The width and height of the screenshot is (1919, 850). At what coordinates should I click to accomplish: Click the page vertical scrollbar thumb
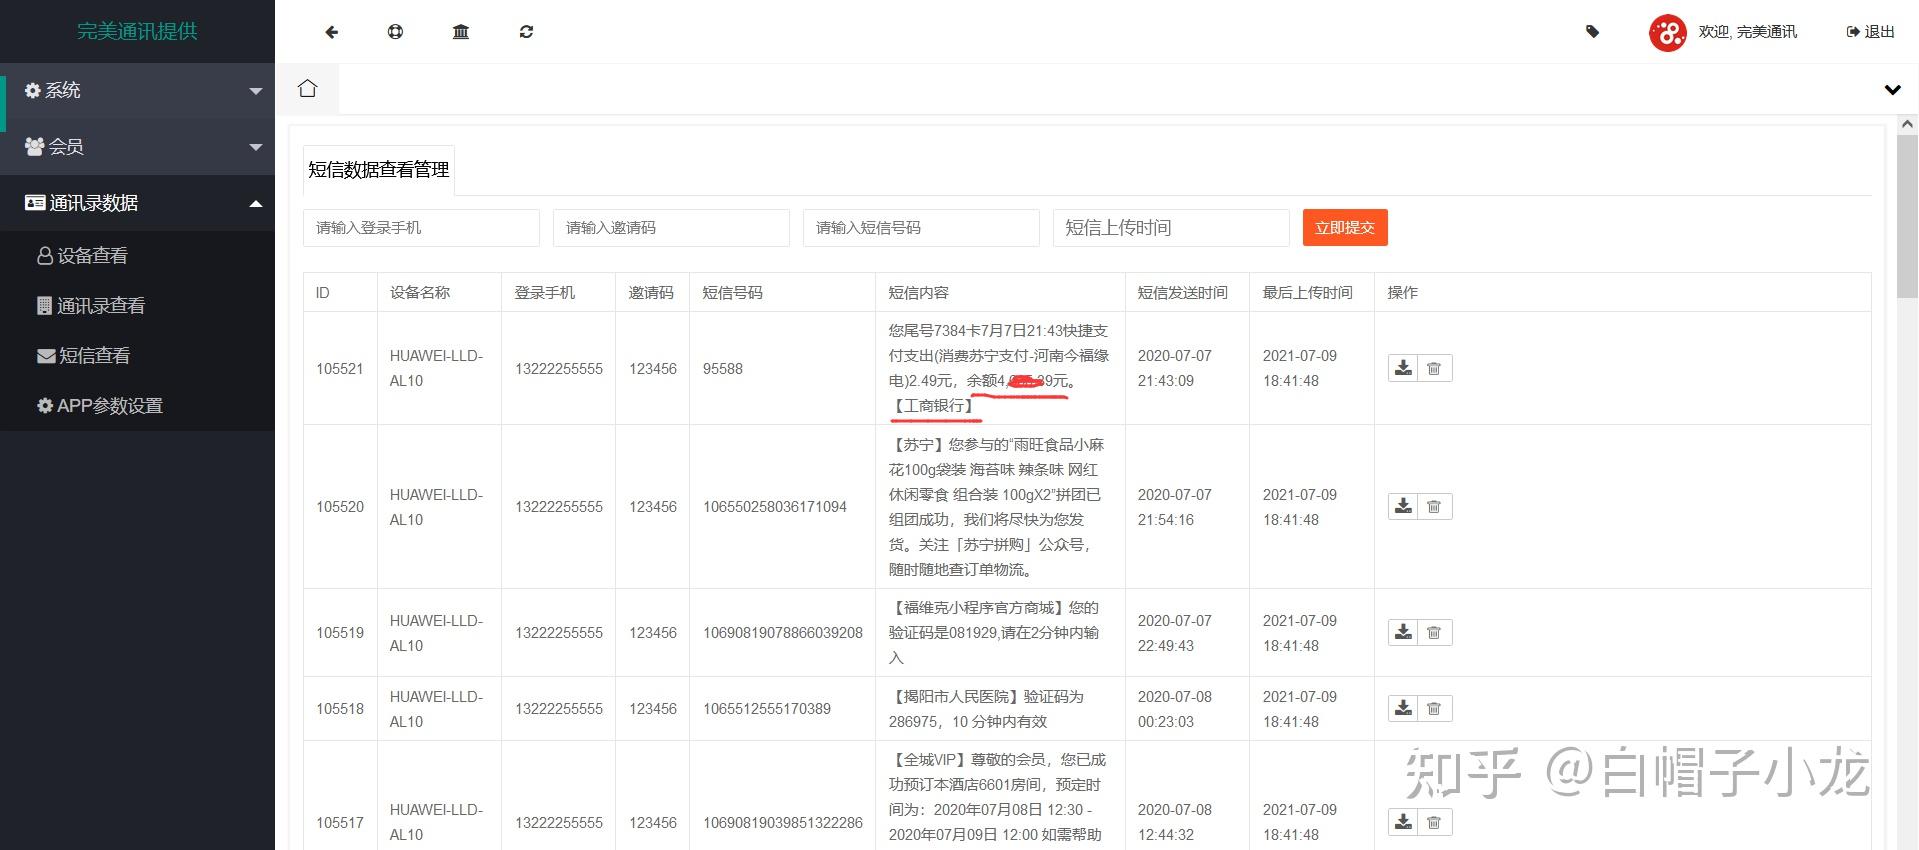(x=1907, y=216)
